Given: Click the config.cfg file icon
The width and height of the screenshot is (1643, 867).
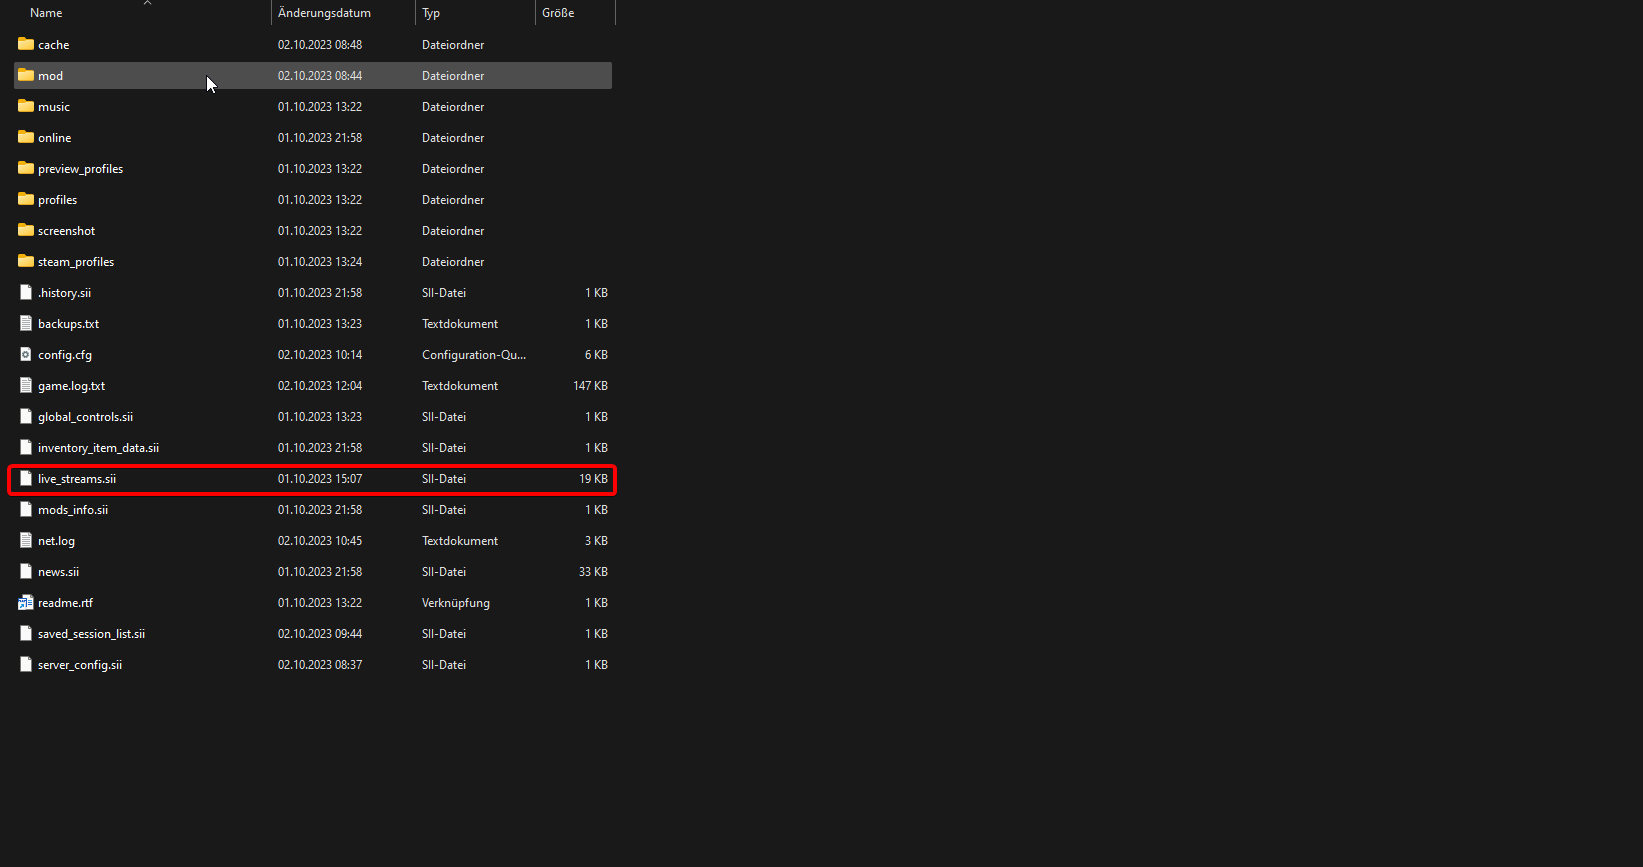Looking at the screenshot, I should pos(26,354).
